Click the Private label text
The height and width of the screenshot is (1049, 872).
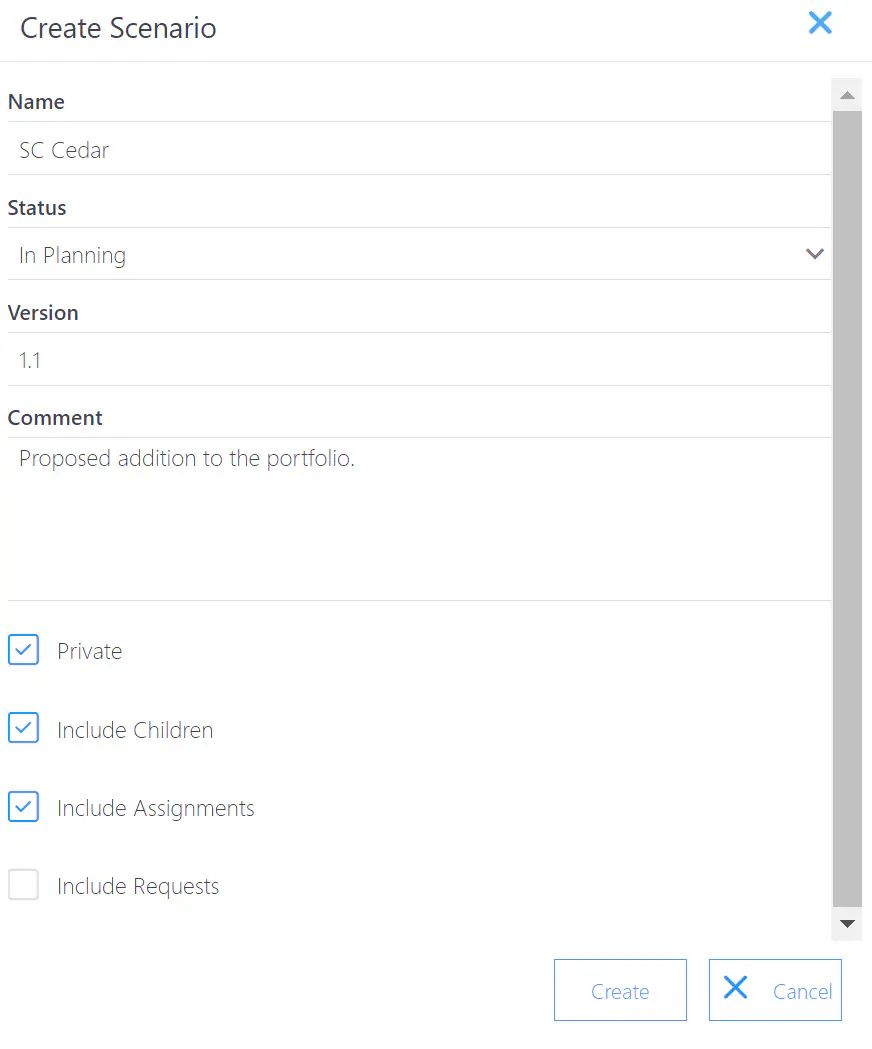click(x=90, y=651)
